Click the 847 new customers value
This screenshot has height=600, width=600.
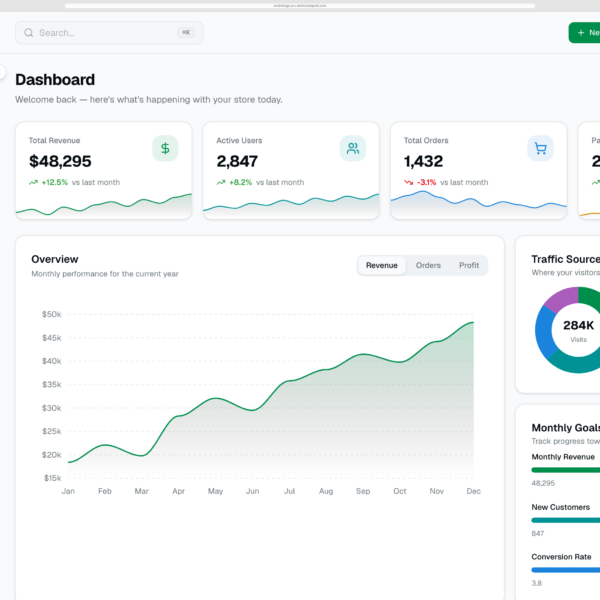538,533
